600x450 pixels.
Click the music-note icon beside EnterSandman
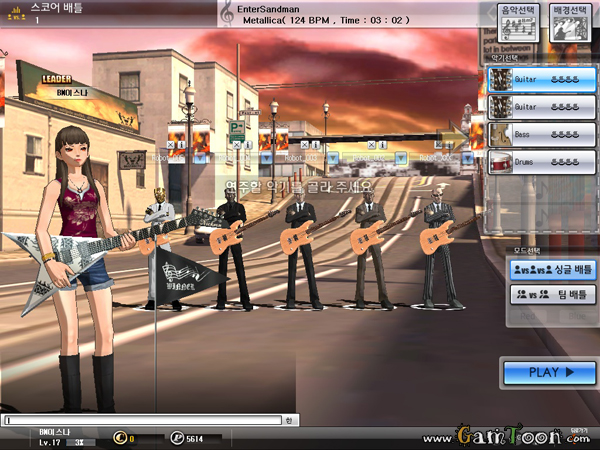click(x=227, y=13)
